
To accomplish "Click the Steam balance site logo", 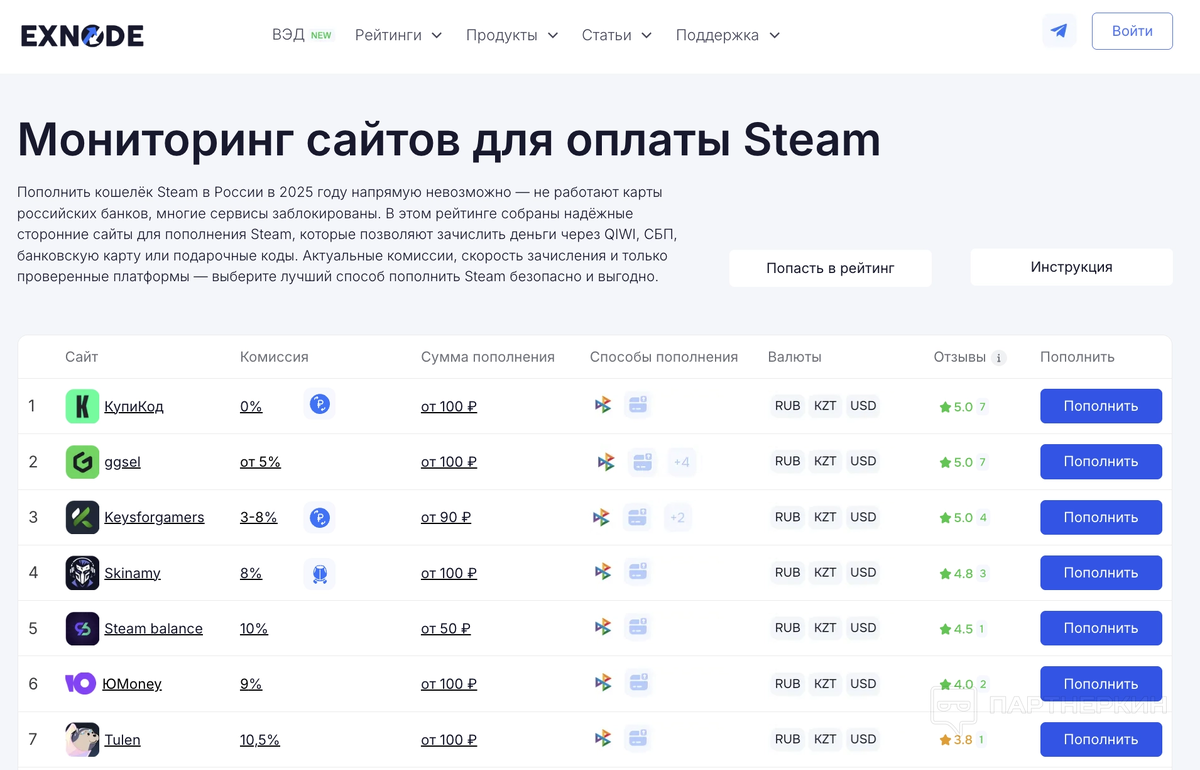I will click(x=82, y=628).
